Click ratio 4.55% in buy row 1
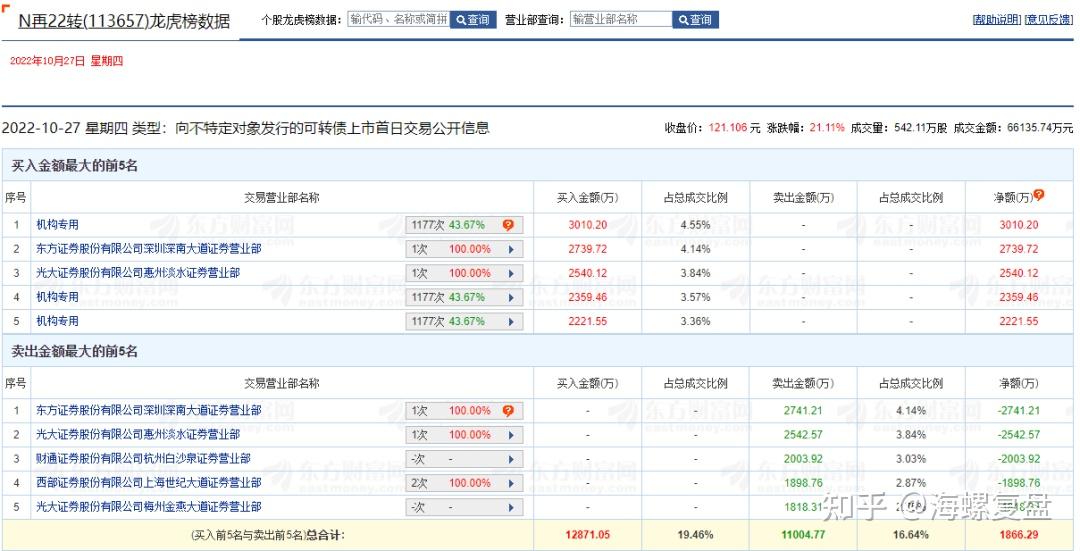Screen dimensions: 1080x551 click(695, 225)
